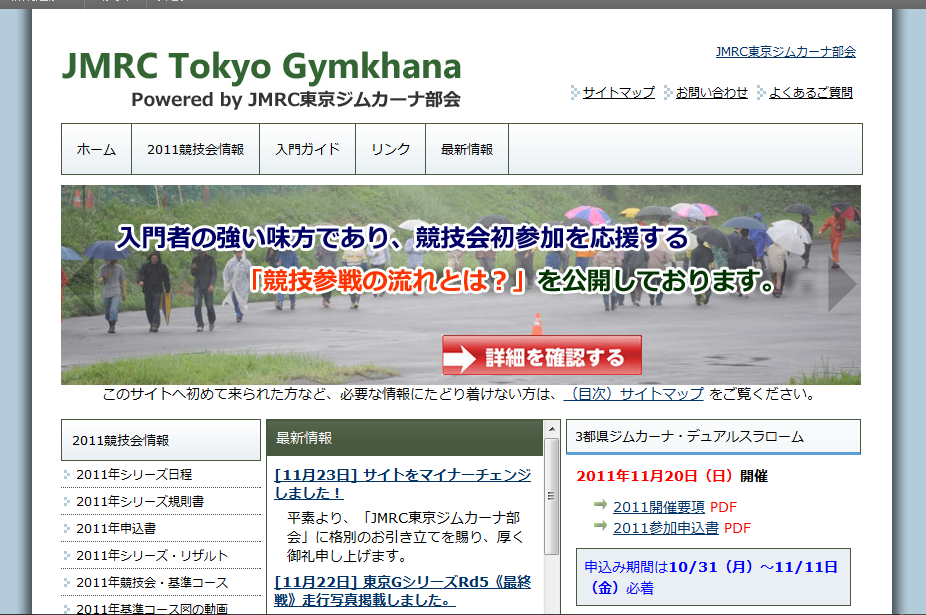Click the 2011競技会情報 sidebar heading
The height and width of the screenshot is (615, 926).
(x=161, y=440)
